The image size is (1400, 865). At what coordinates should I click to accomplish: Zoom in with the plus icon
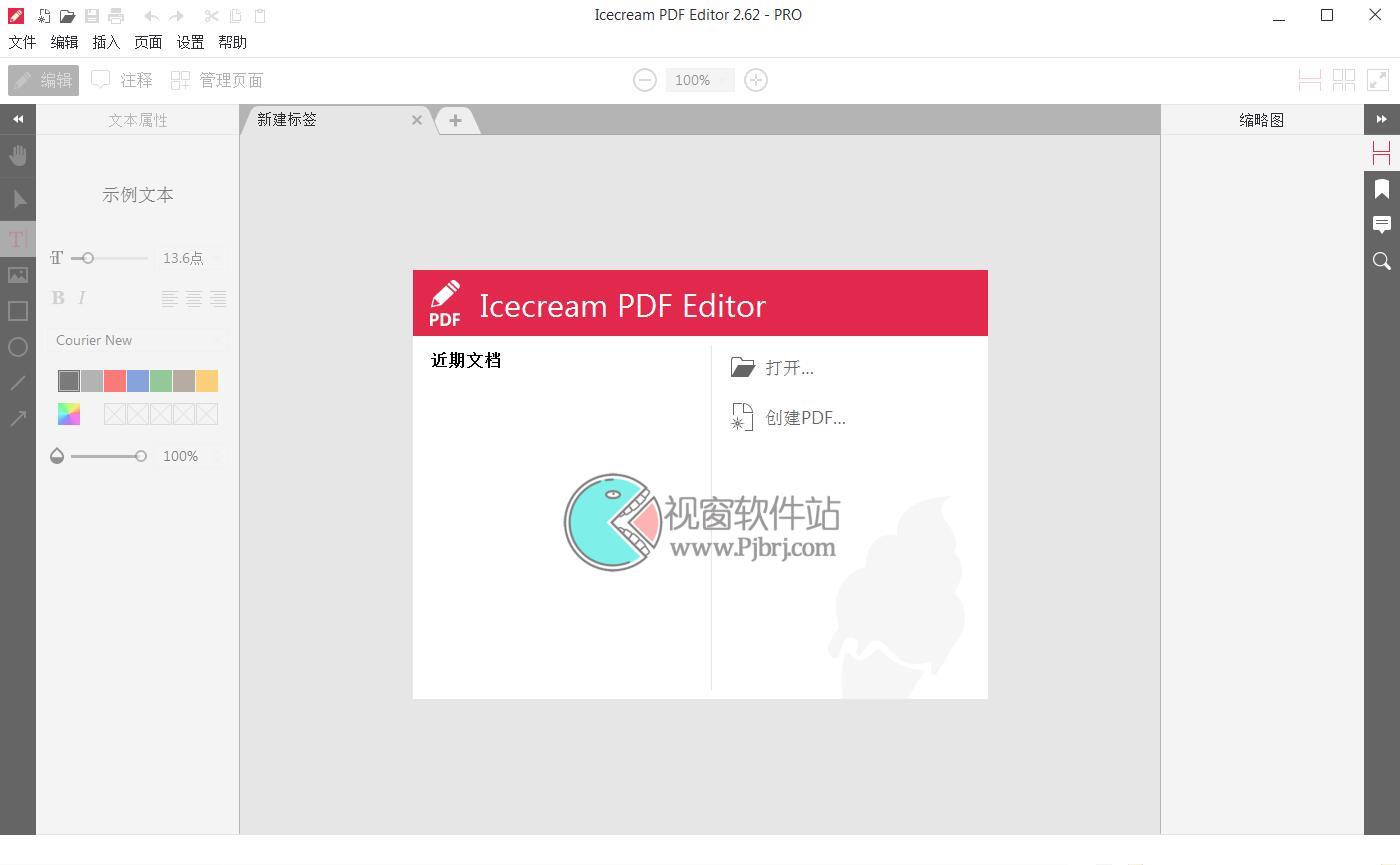[756, 80]
